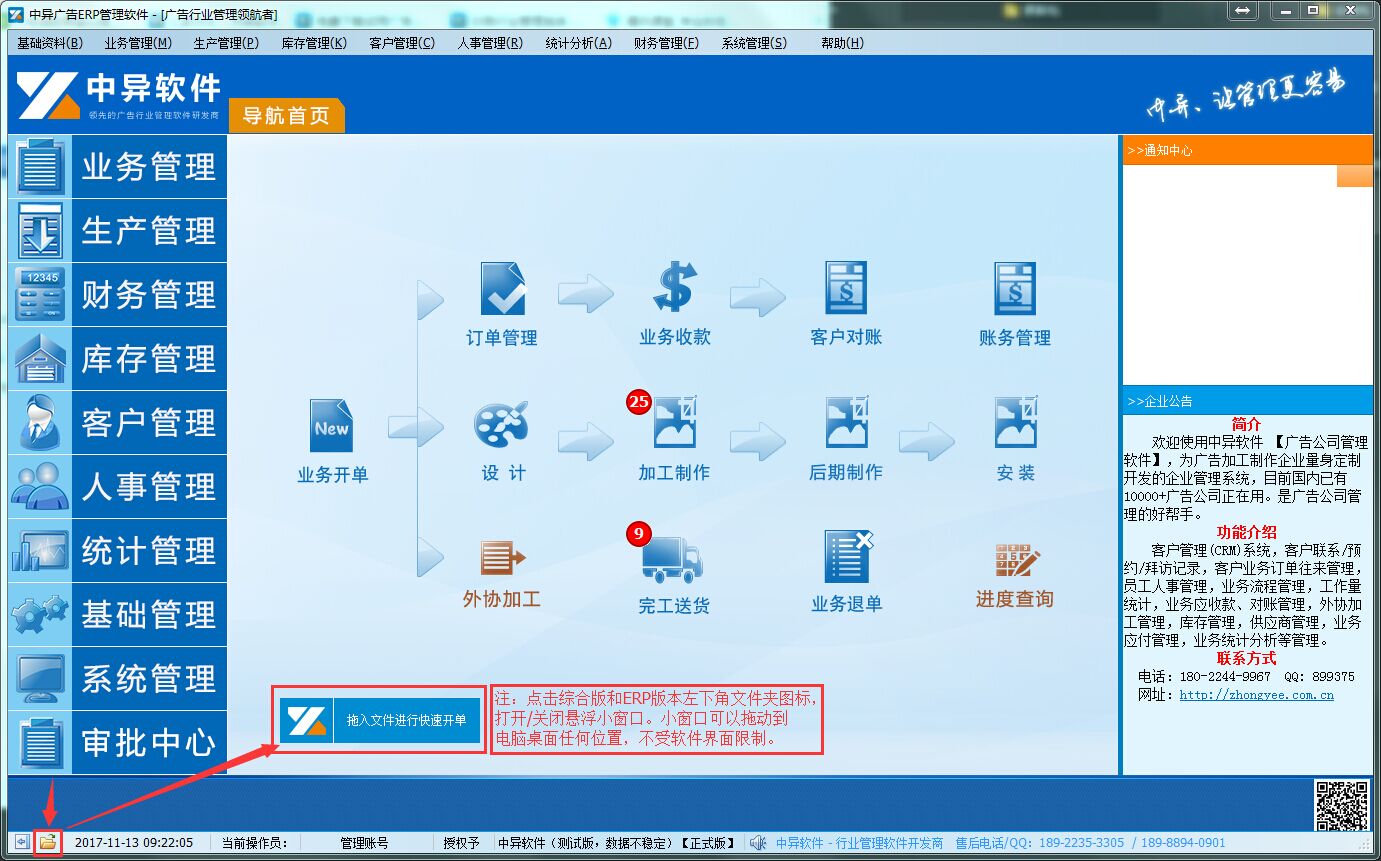The width and height of the screenshot is (1381, 861).
Task: Open the 系统管理 sidebar module
Action: 117,678
